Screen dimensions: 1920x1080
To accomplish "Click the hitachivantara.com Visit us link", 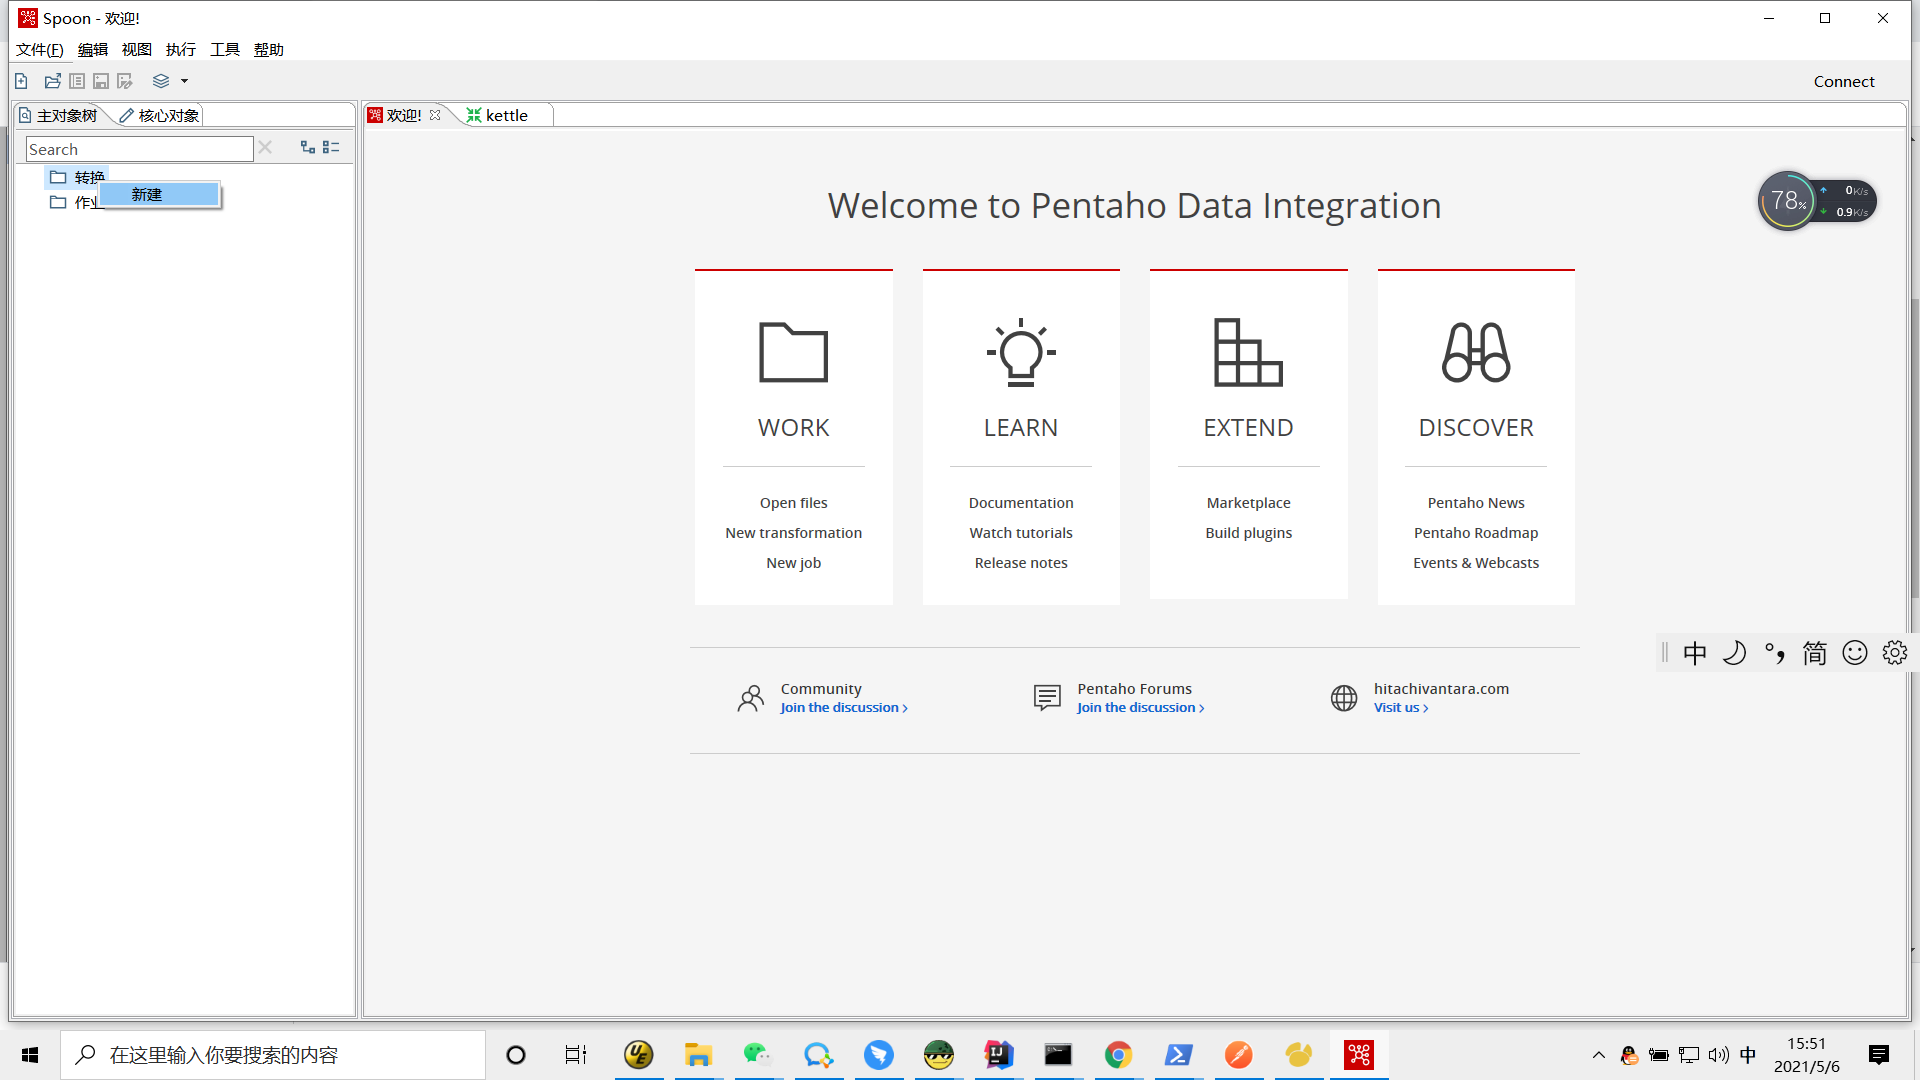I will click(1401, 708).
